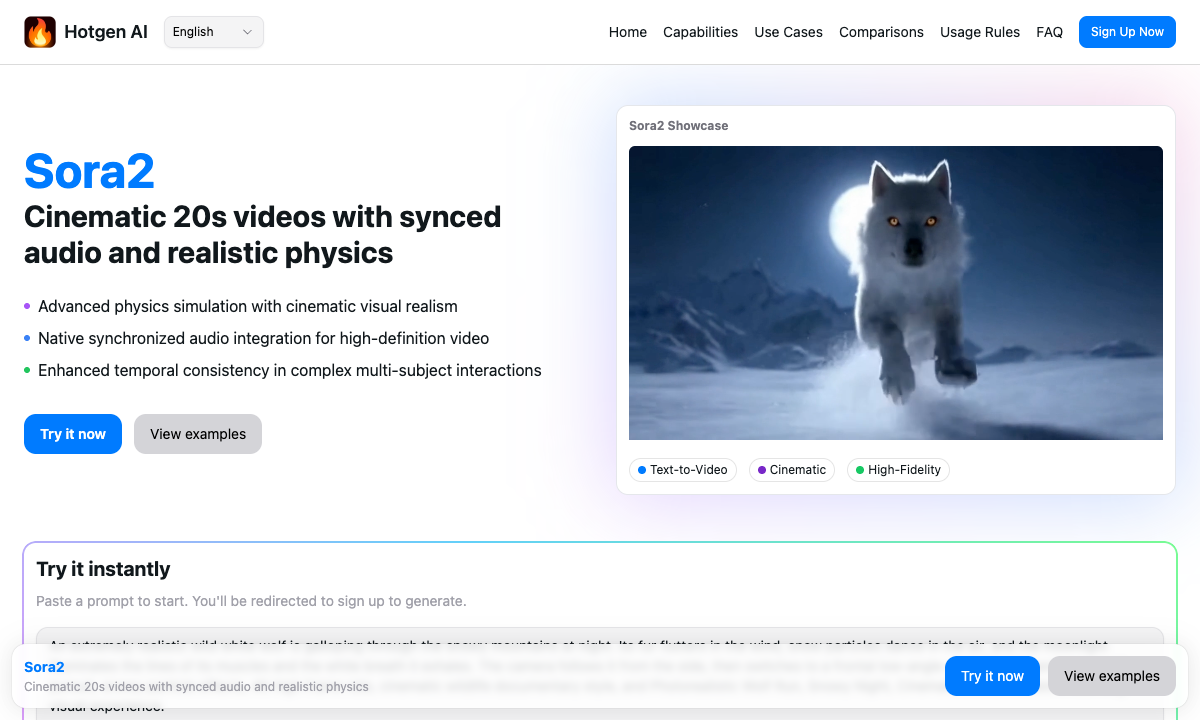Click View examples below the feature list
The height and width of the screenshot is (720, 1200).
[198, 434]
